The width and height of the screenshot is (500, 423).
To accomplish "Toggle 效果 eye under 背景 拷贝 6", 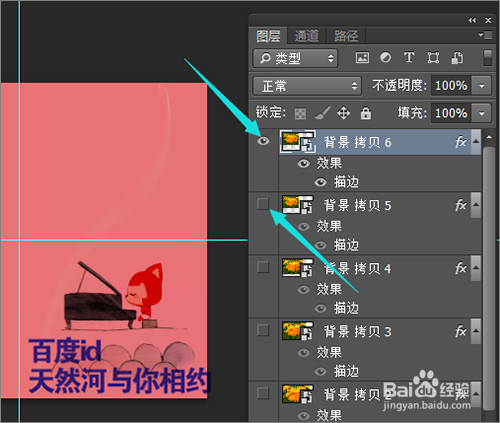I will (x=304, y=164).
